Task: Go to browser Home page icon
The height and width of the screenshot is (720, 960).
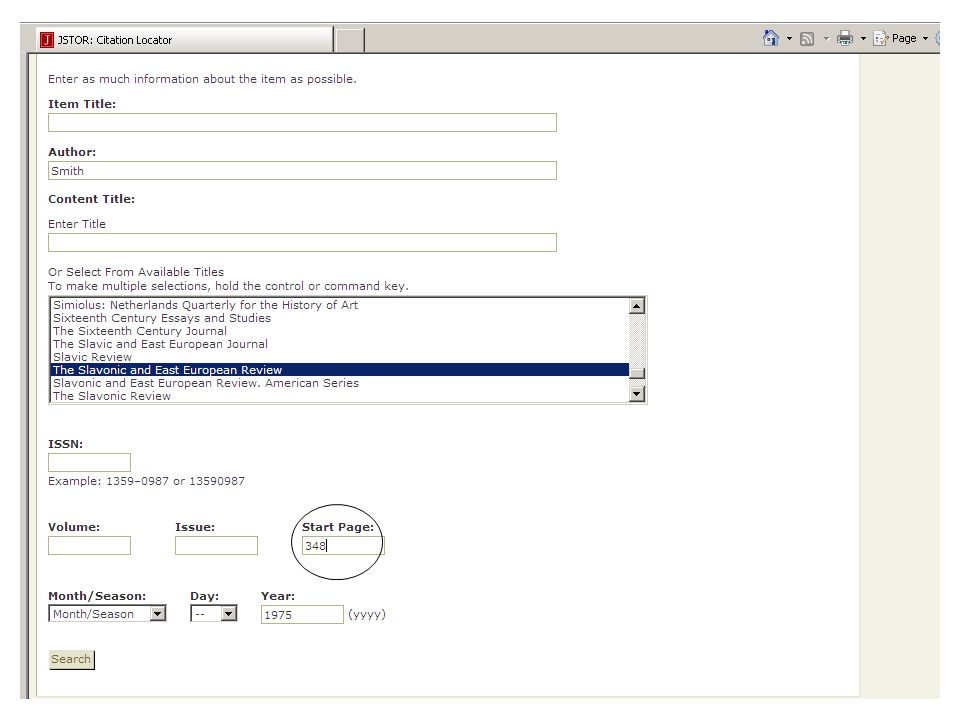Action: (x=771, y=38)
